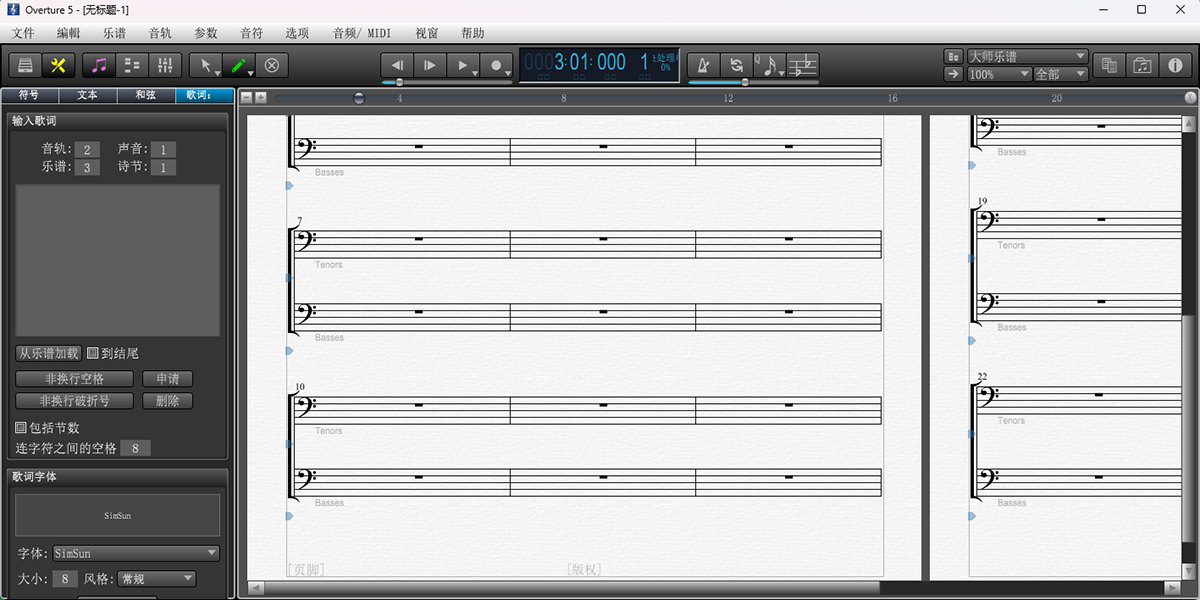Image resolution: width=1200 pixels, height=600 pixels.
Task: Click the 申请 button
Action: [x=167, y=378]
